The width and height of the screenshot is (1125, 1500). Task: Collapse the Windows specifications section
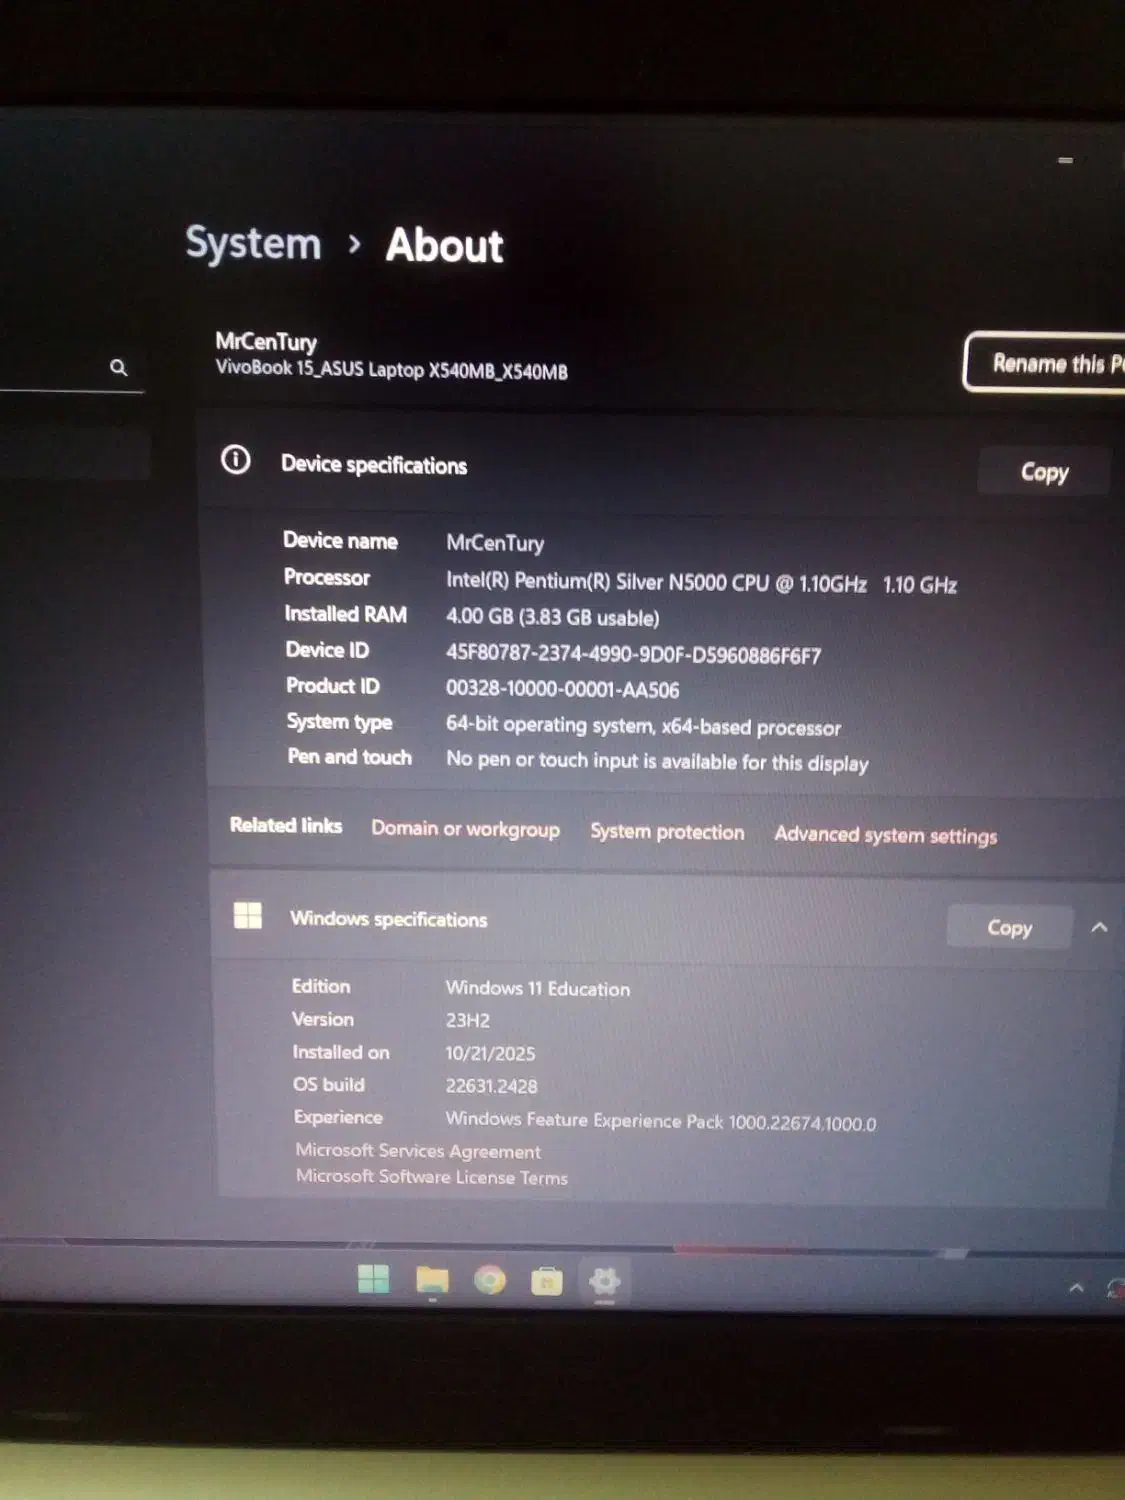tap(1099, 927)
